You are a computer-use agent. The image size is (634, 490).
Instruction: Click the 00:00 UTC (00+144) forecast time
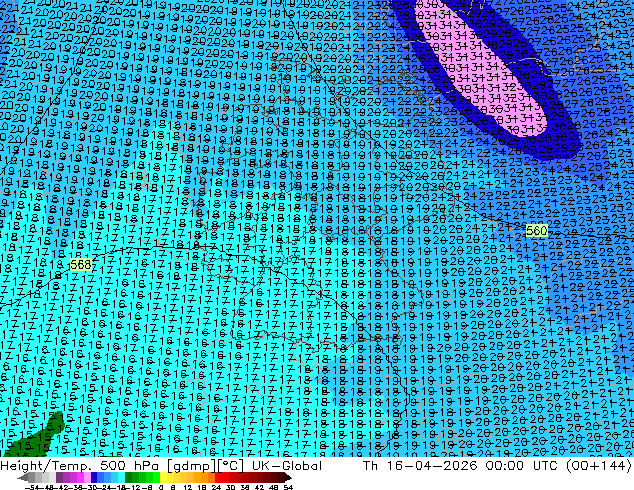[x=558, y=466]
